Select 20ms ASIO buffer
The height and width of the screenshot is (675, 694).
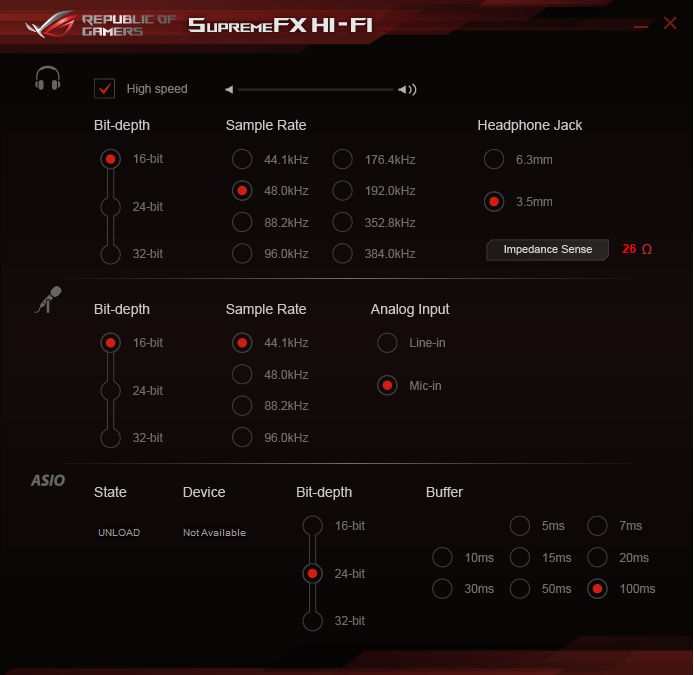click(598, 557)
